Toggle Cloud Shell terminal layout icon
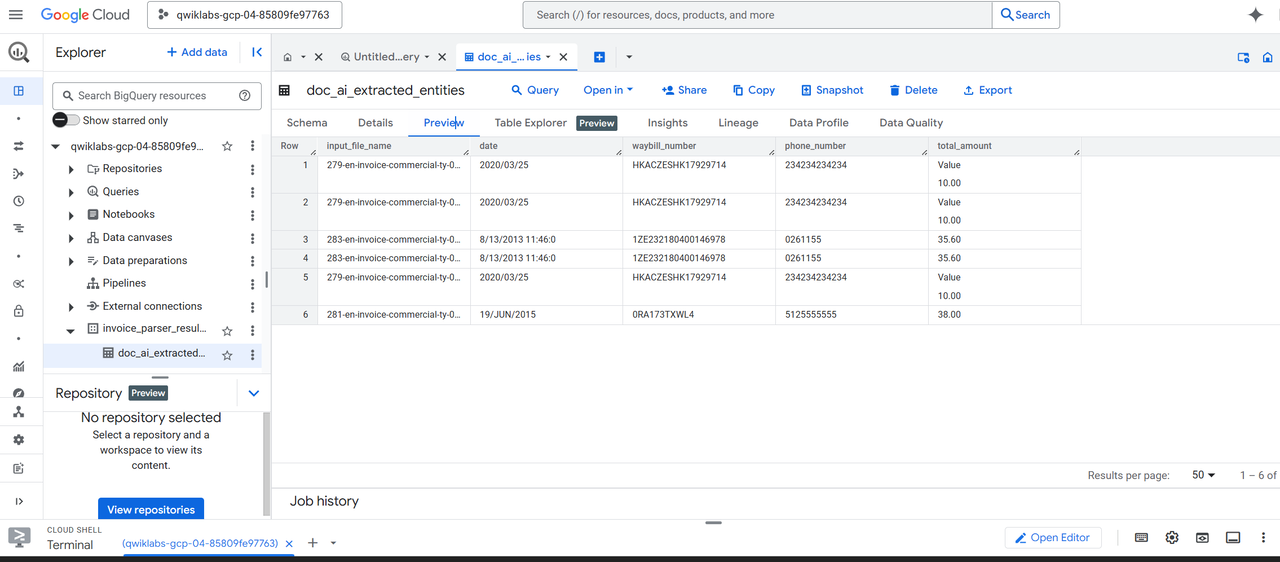 1233,538
